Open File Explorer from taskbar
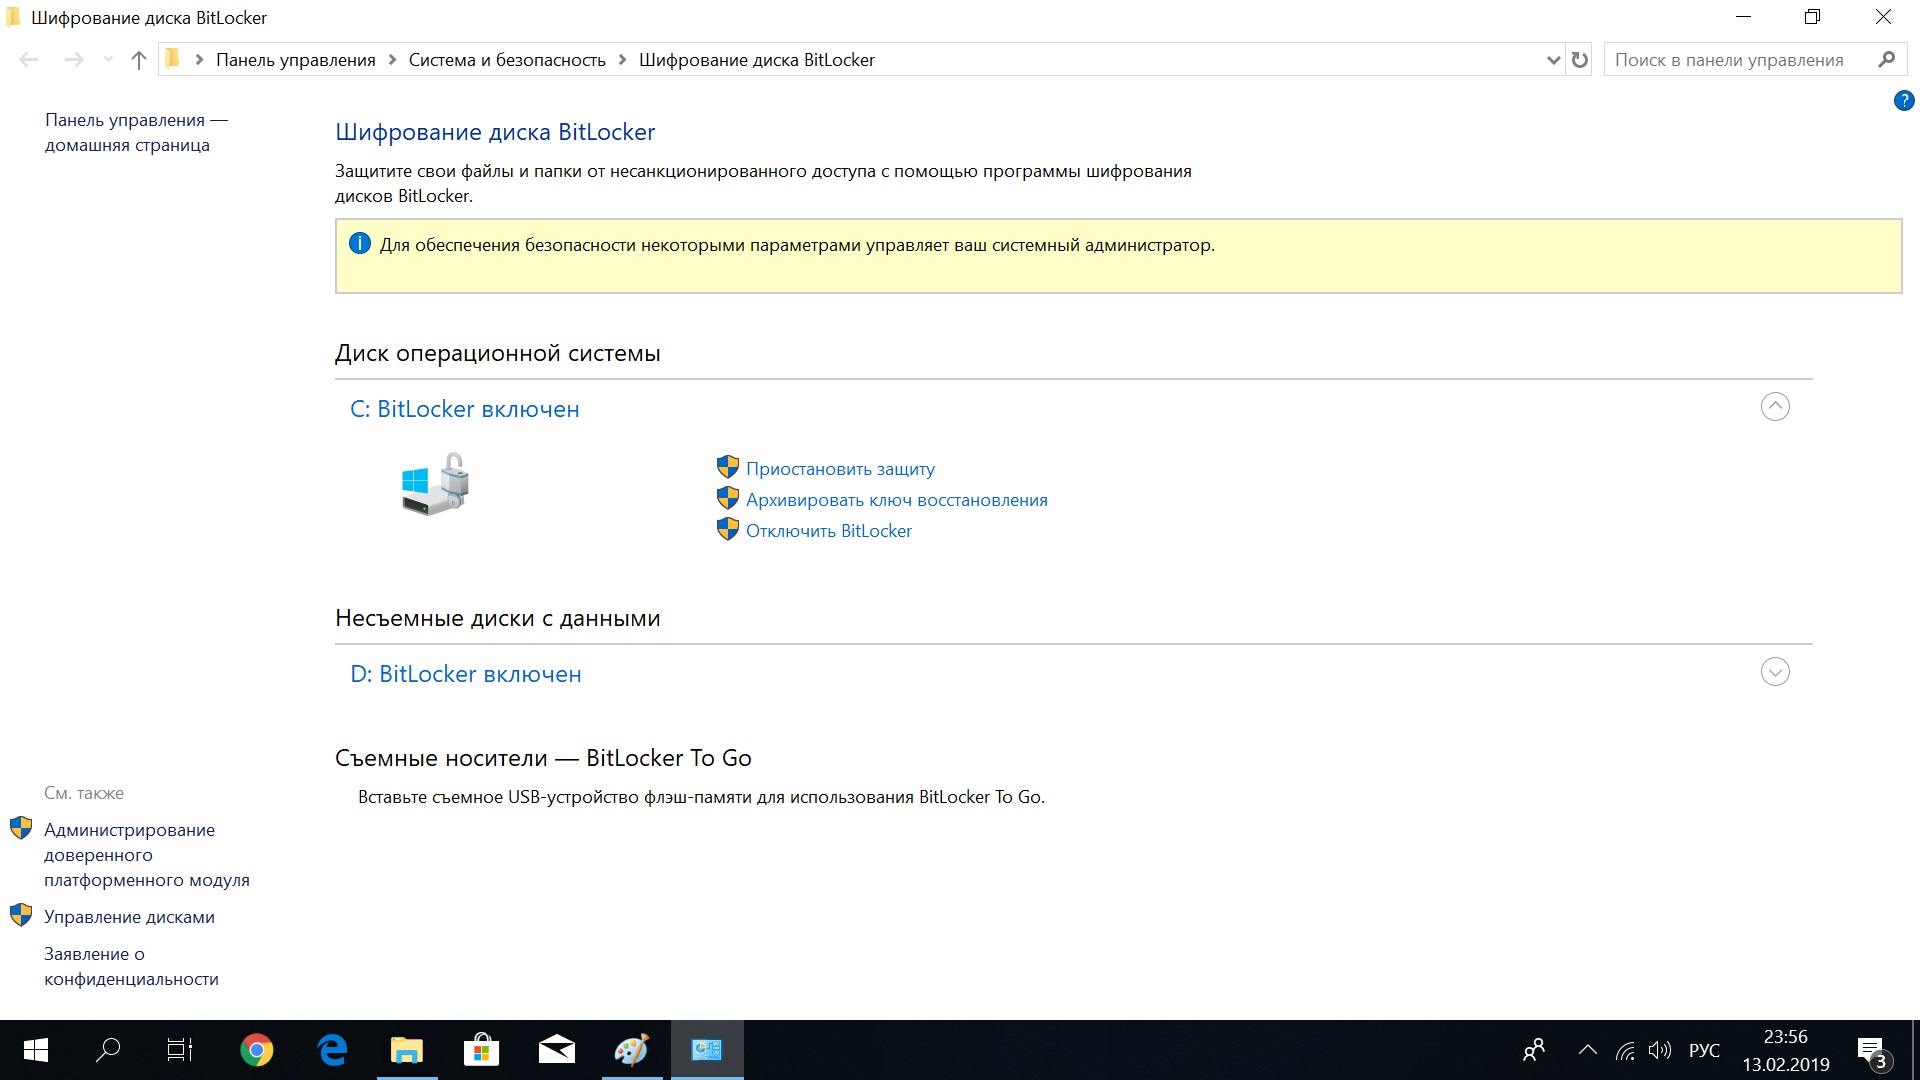The height and width of the screenshot is (1080, 1920). point(407,1050)
